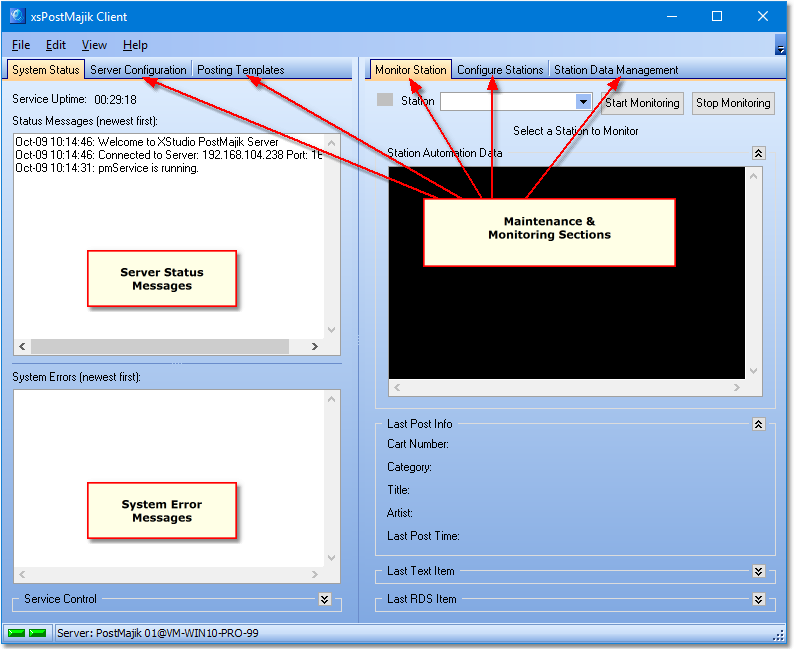
Task: Click the xsPostMajik app icon in title bar
Action: pos(17,16)
